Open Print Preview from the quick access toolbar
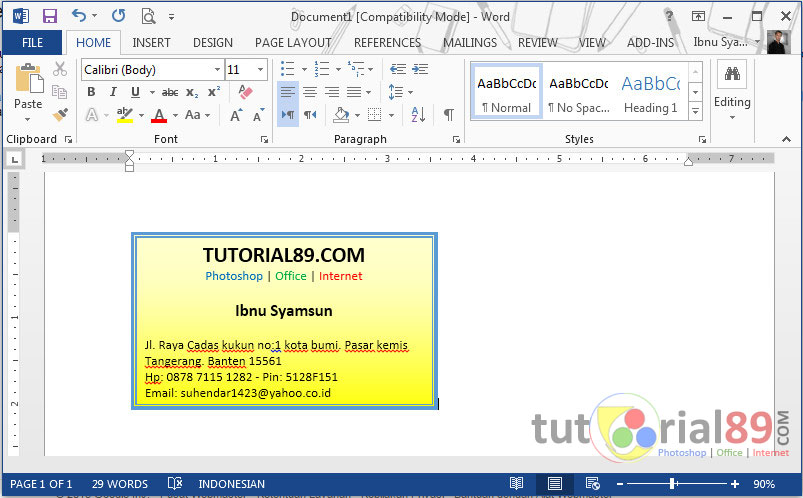 point(148,16)
